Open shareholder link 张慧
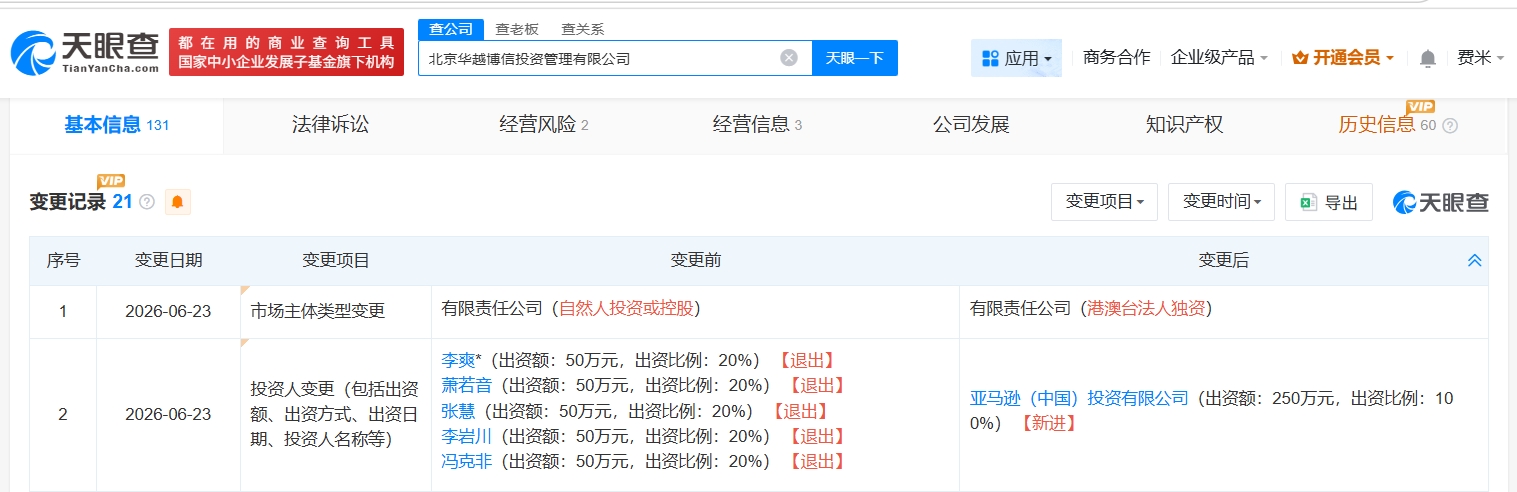 (458, 411)
